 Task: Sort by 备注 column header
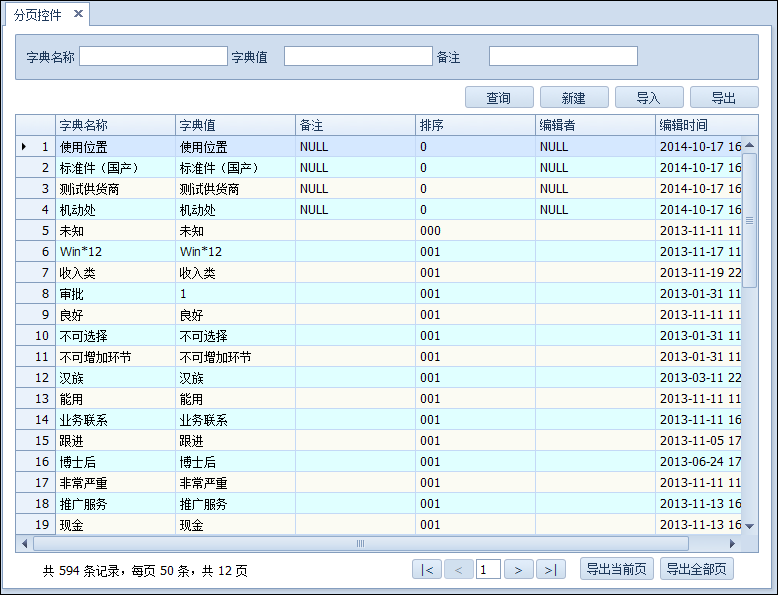tap(355, 125)
